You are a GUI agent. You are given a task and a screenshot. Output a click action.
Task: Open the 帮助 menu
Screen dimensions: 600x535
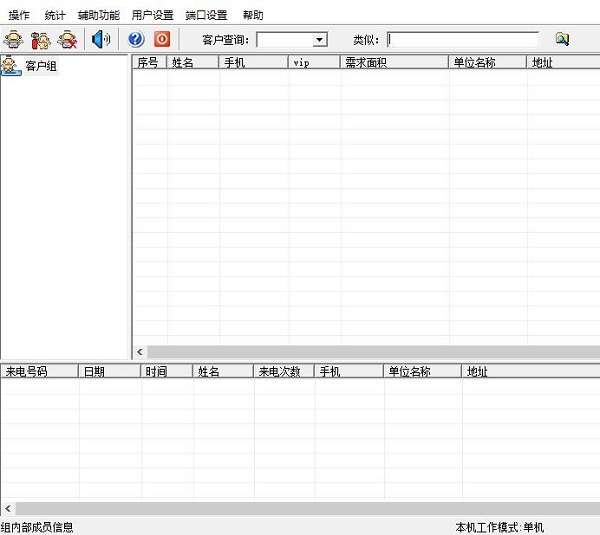(253, 15)
